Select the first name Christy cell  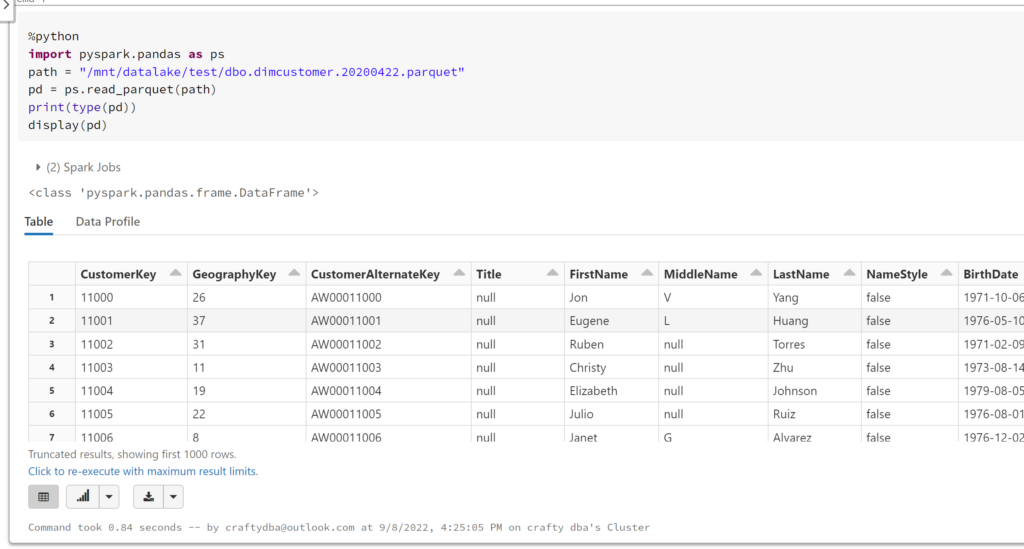611,368
